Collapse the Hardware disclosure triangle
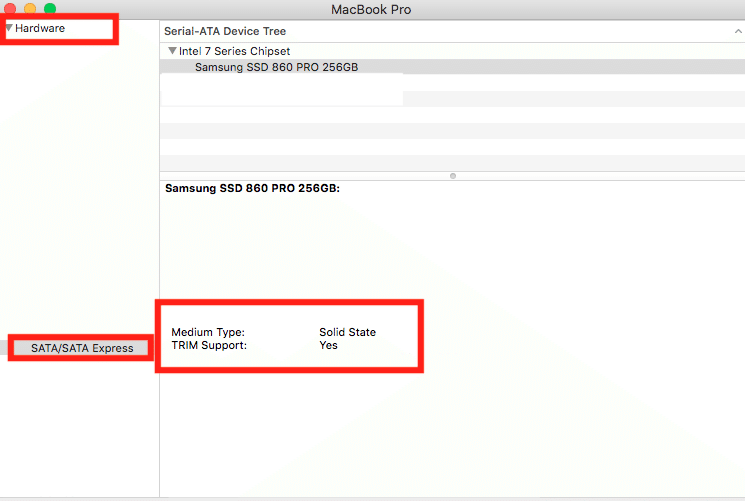 9,28
